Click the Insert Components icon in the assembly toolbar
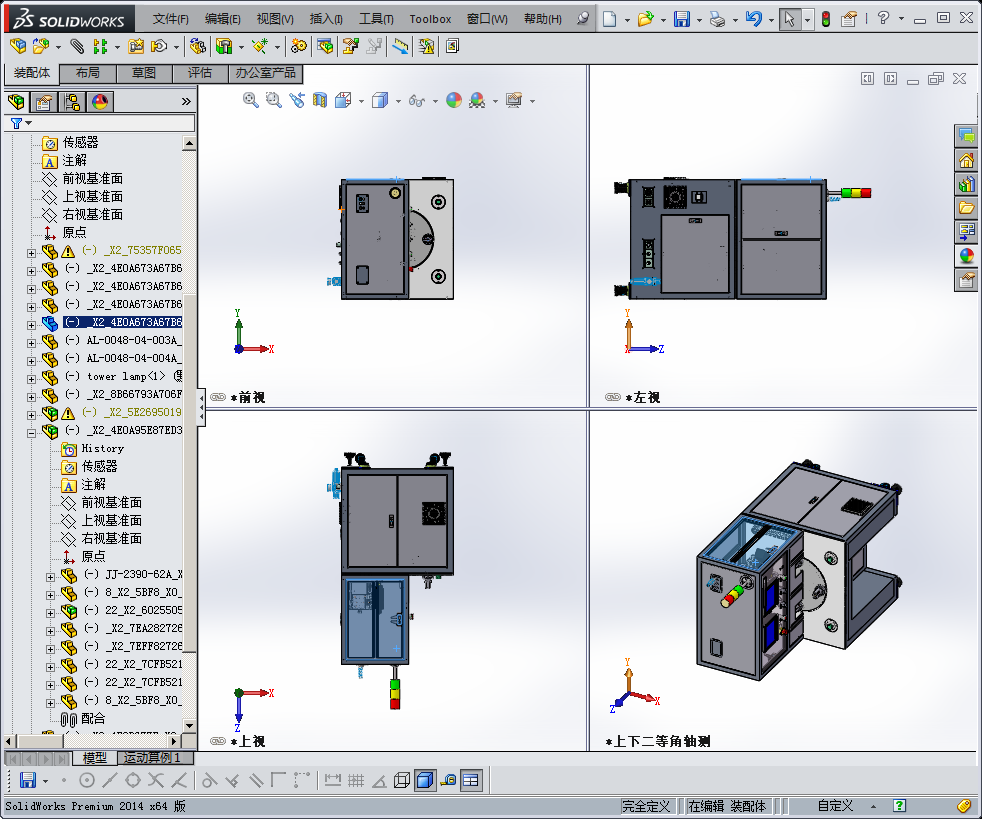This screenshot has width=982, height=819. click(40, 46)
